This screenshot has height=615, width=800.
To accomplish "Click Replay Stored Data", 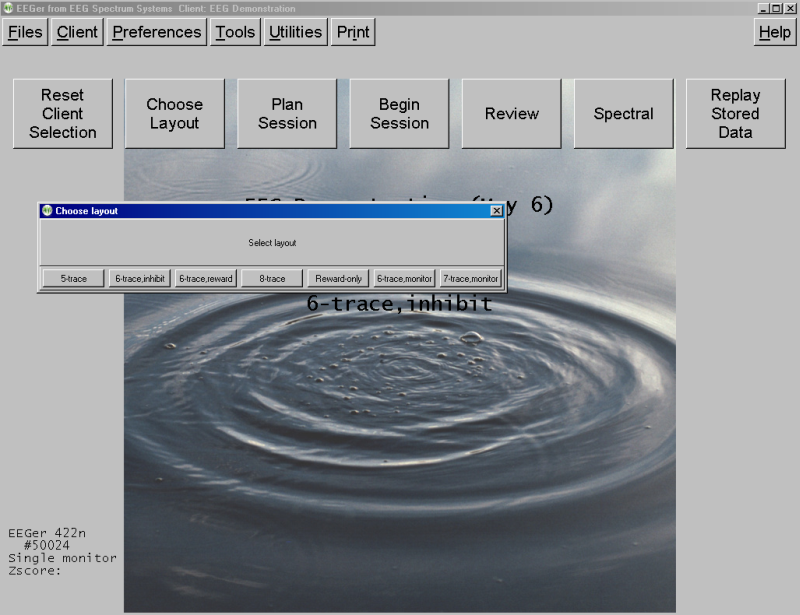I will point(735,114).
